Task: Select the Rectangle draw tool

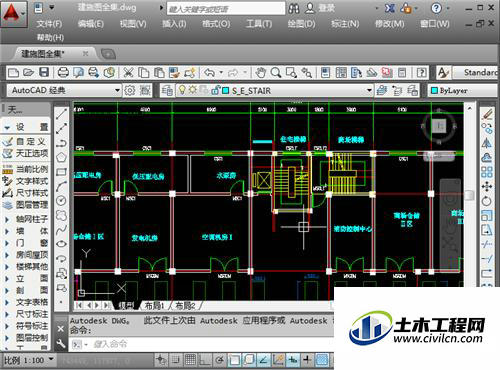Action: (61, 172)
